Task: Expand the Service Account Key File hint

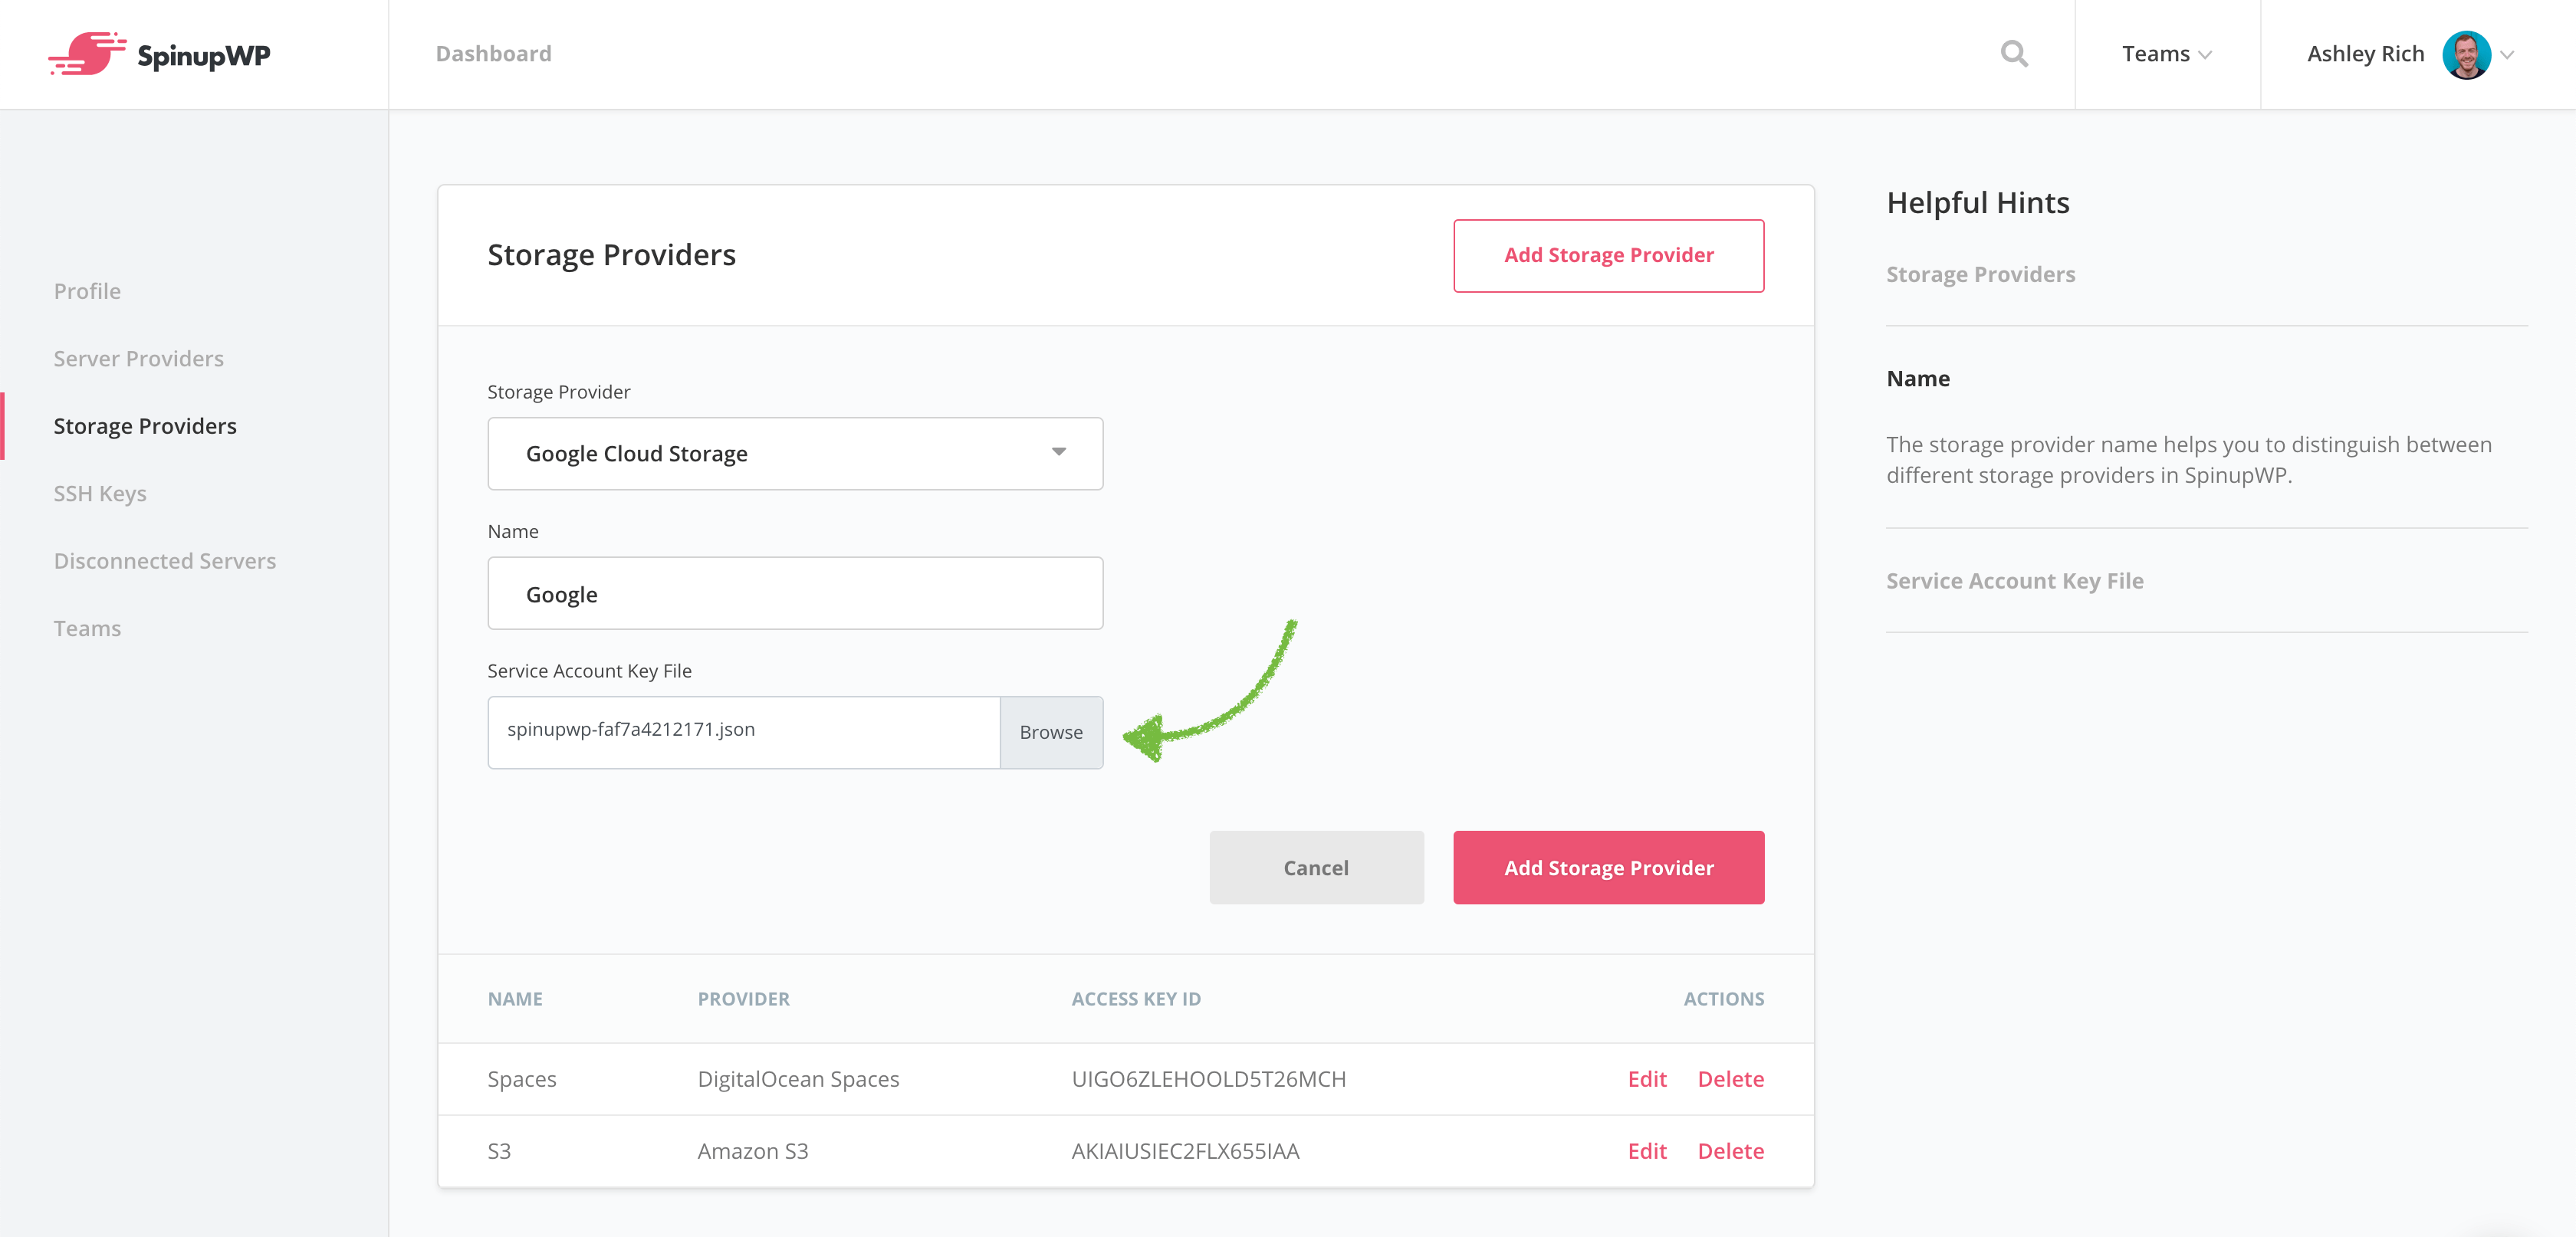Action: coord(2014,581)
